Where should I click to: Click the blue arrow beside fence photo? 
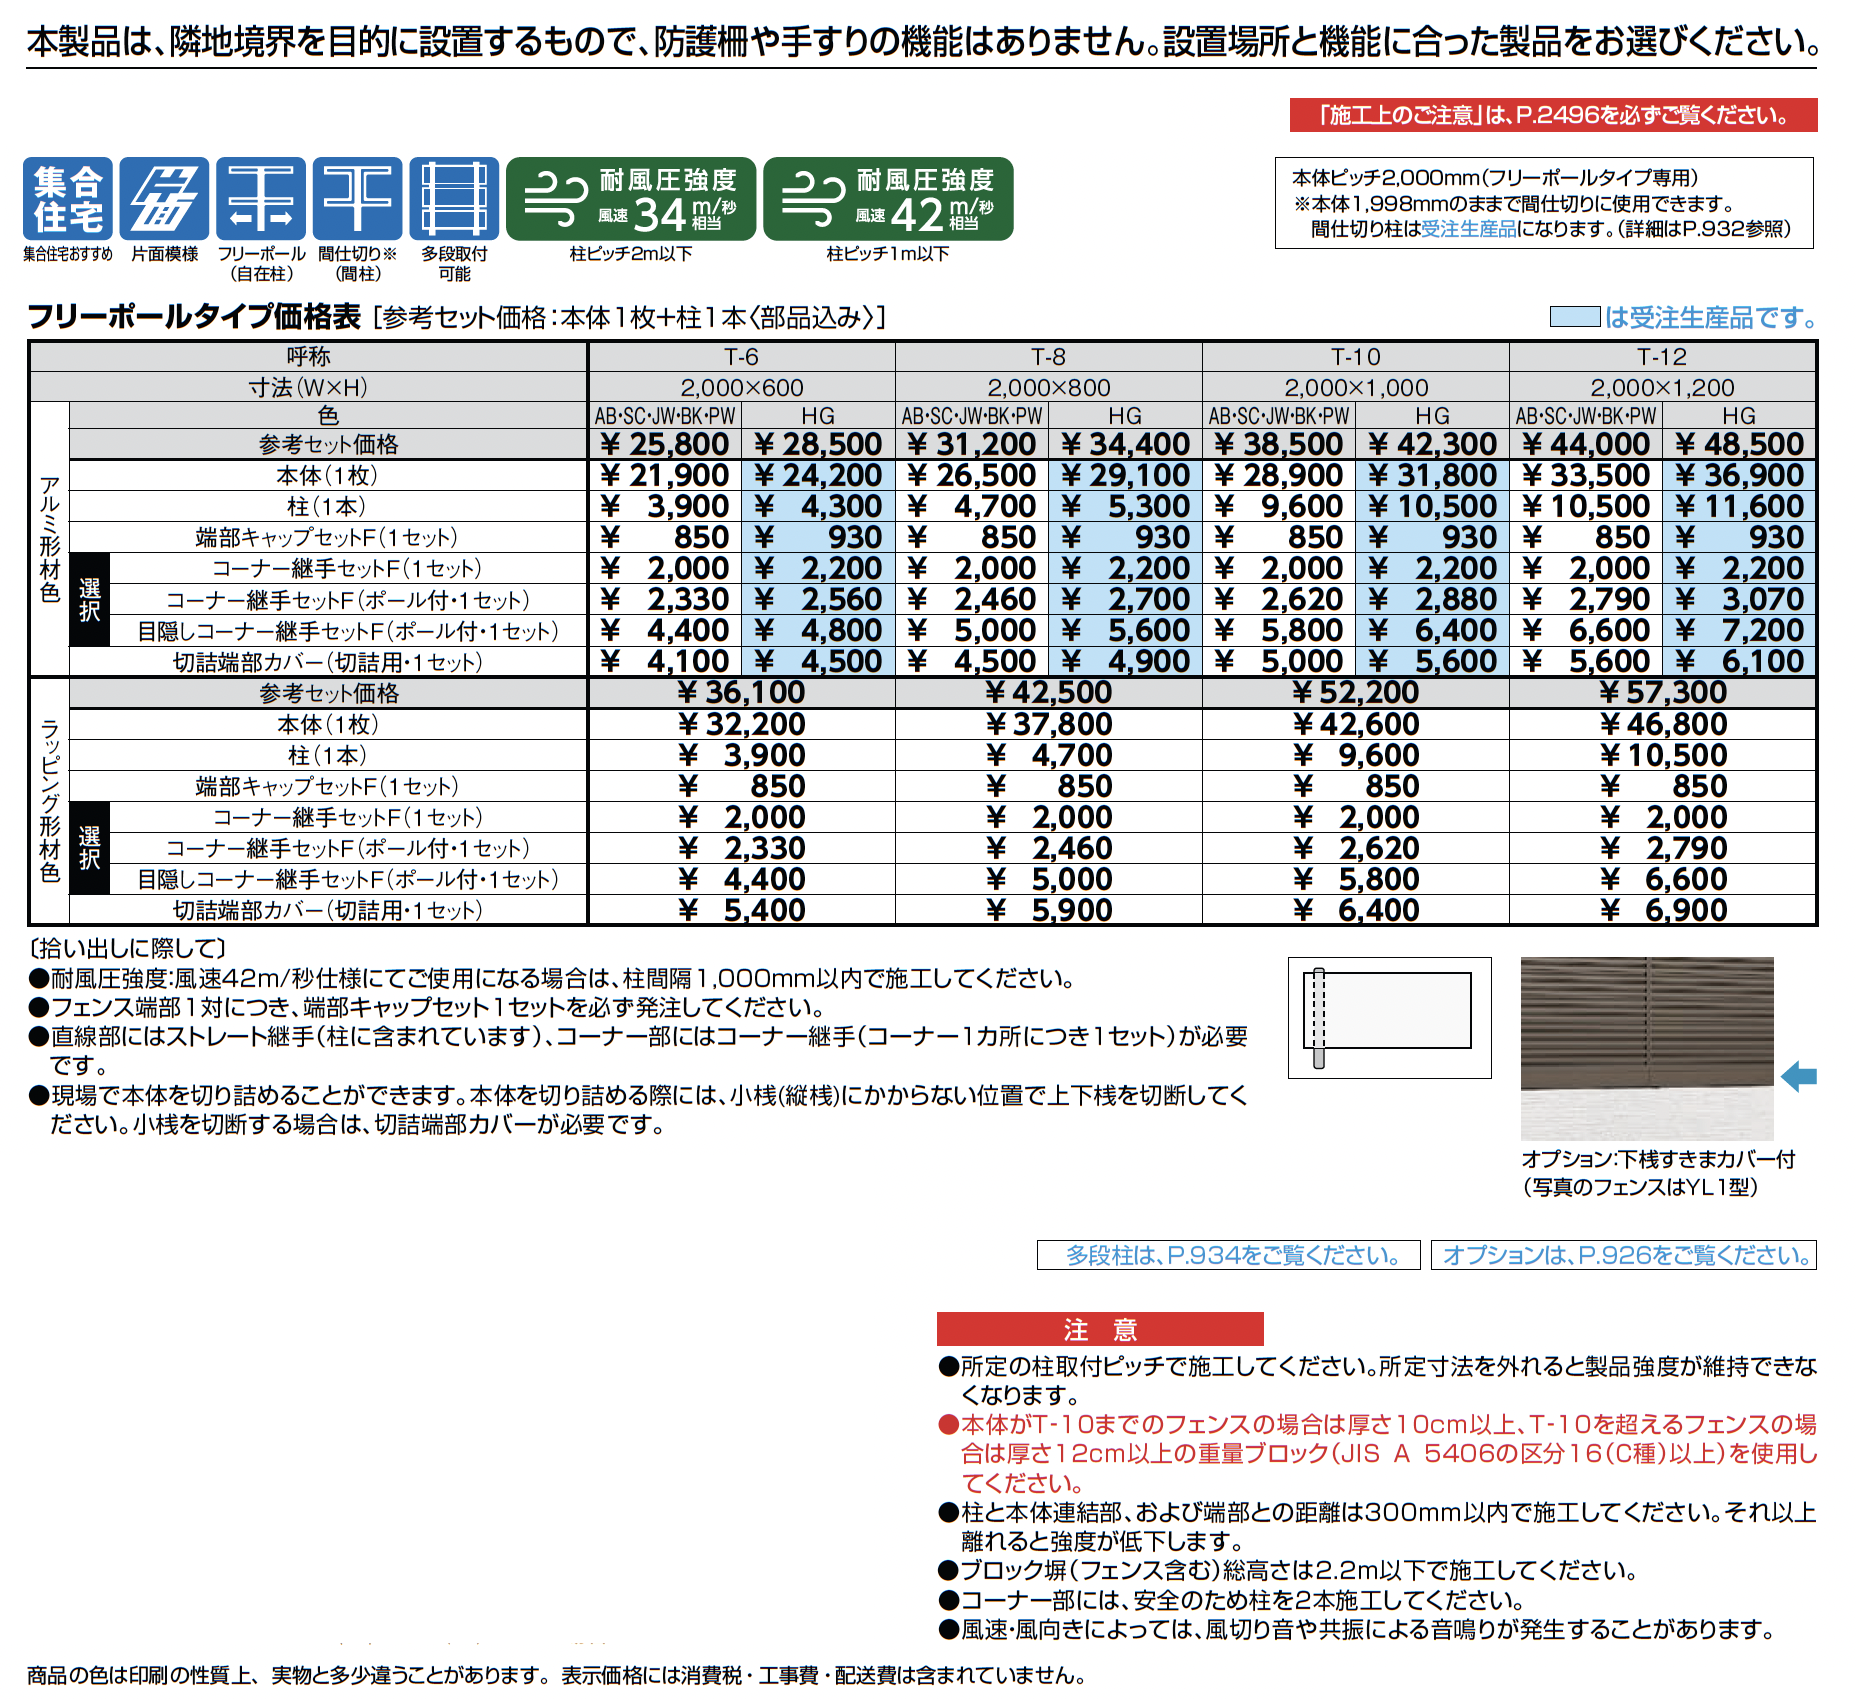[1799, 1076]
